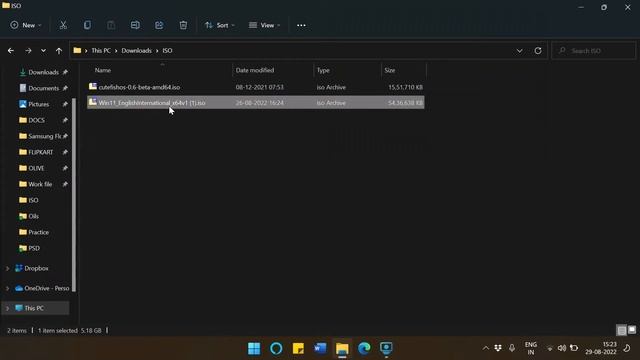Viewport: 640px width, 360px height.
Task: Refresh the ISO folder view
Action: (538, 51)
